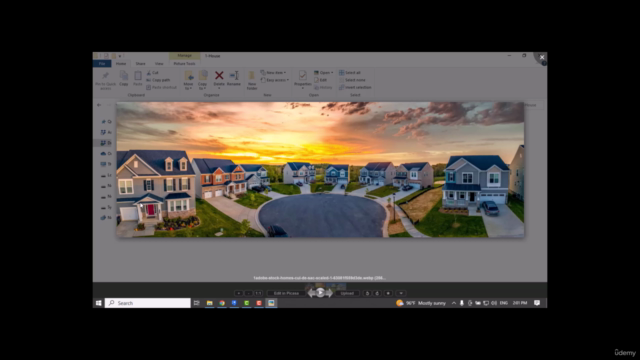Screen dimensions: 640x360
Task: Open Task View from the taskbar
Action: click(x=197, y=303)
